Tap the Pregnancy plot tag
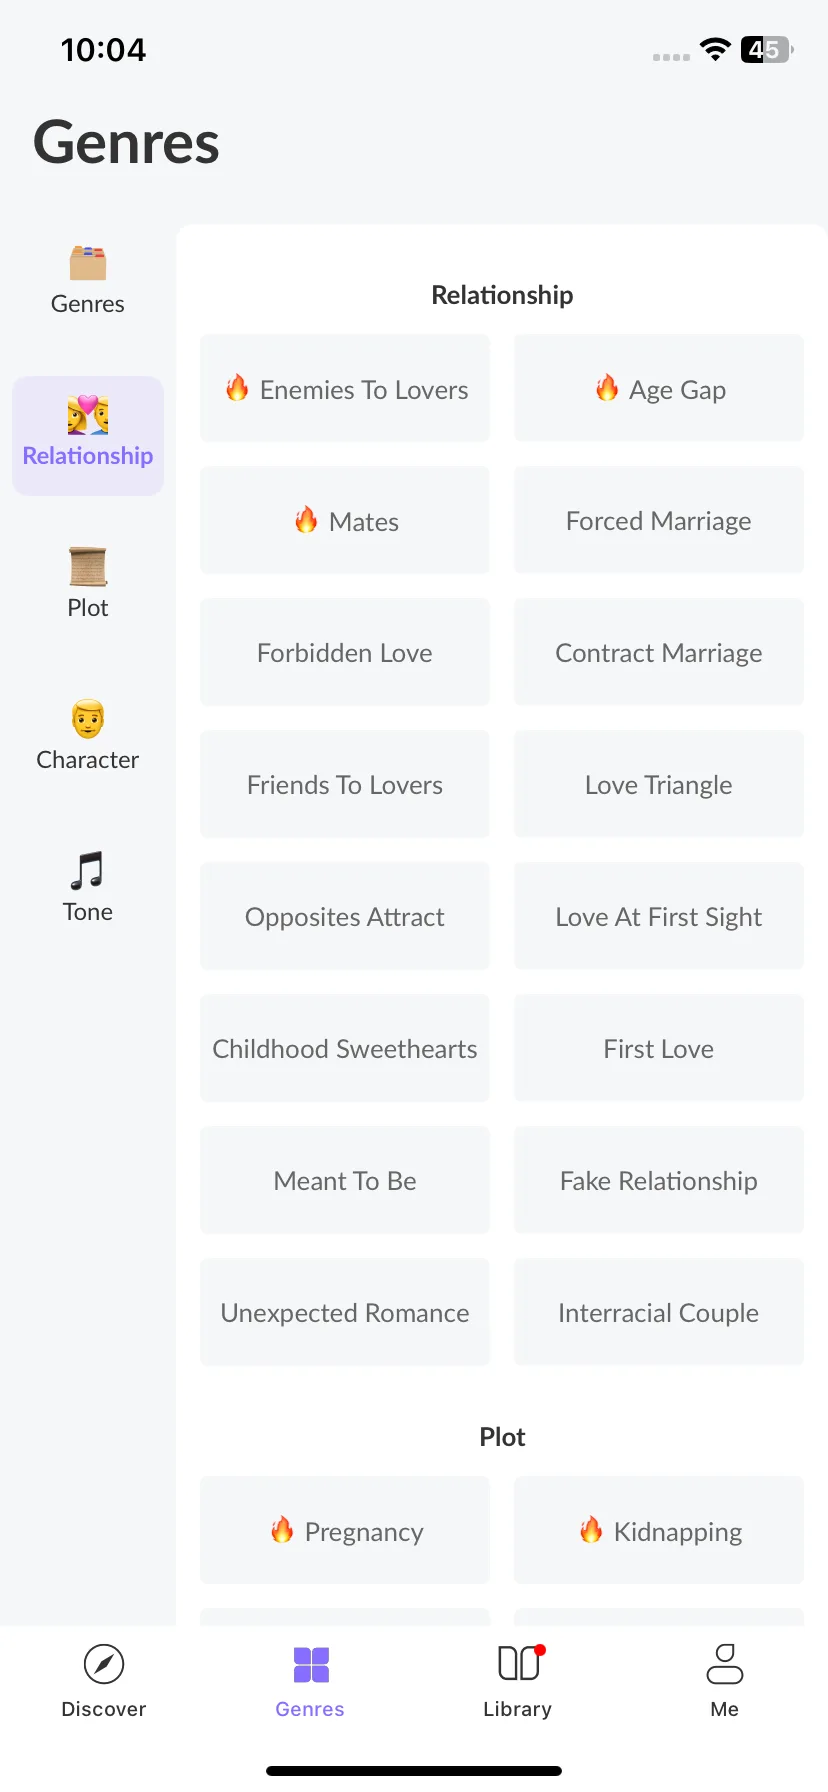 tap(345, 1530)
